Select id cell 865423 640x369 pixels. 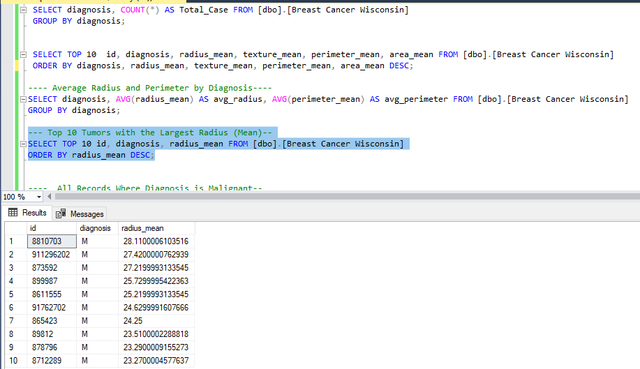(x=52, y=321)
